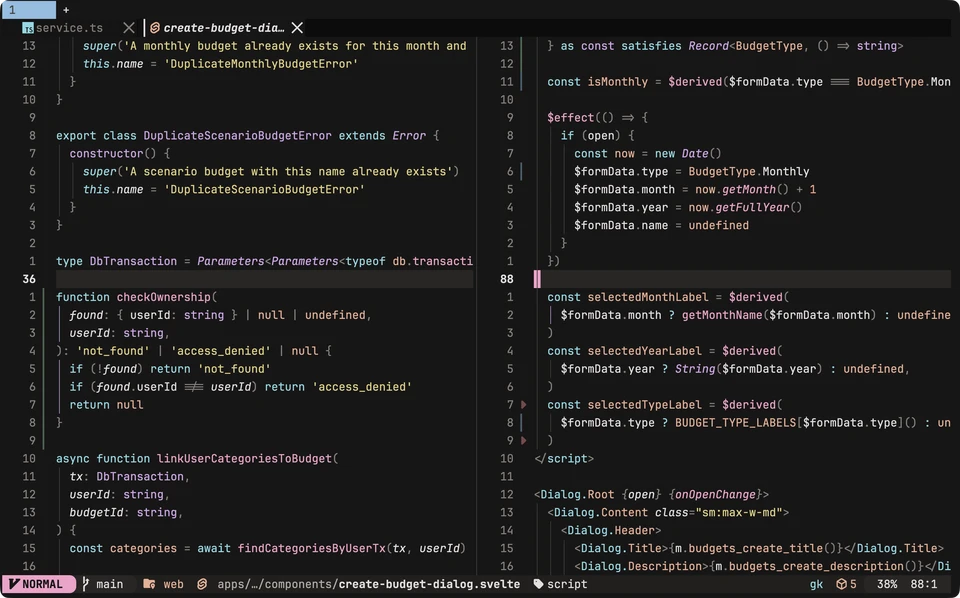Close the create-budget-dia… buffer tab
Viewport: 960px width, 598px height.
point(297,28)
